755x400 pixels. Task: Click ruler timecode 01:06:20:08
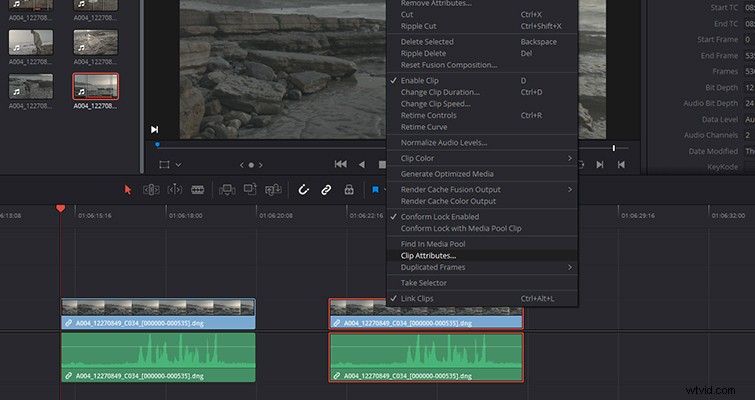click(x=276, y=216)
